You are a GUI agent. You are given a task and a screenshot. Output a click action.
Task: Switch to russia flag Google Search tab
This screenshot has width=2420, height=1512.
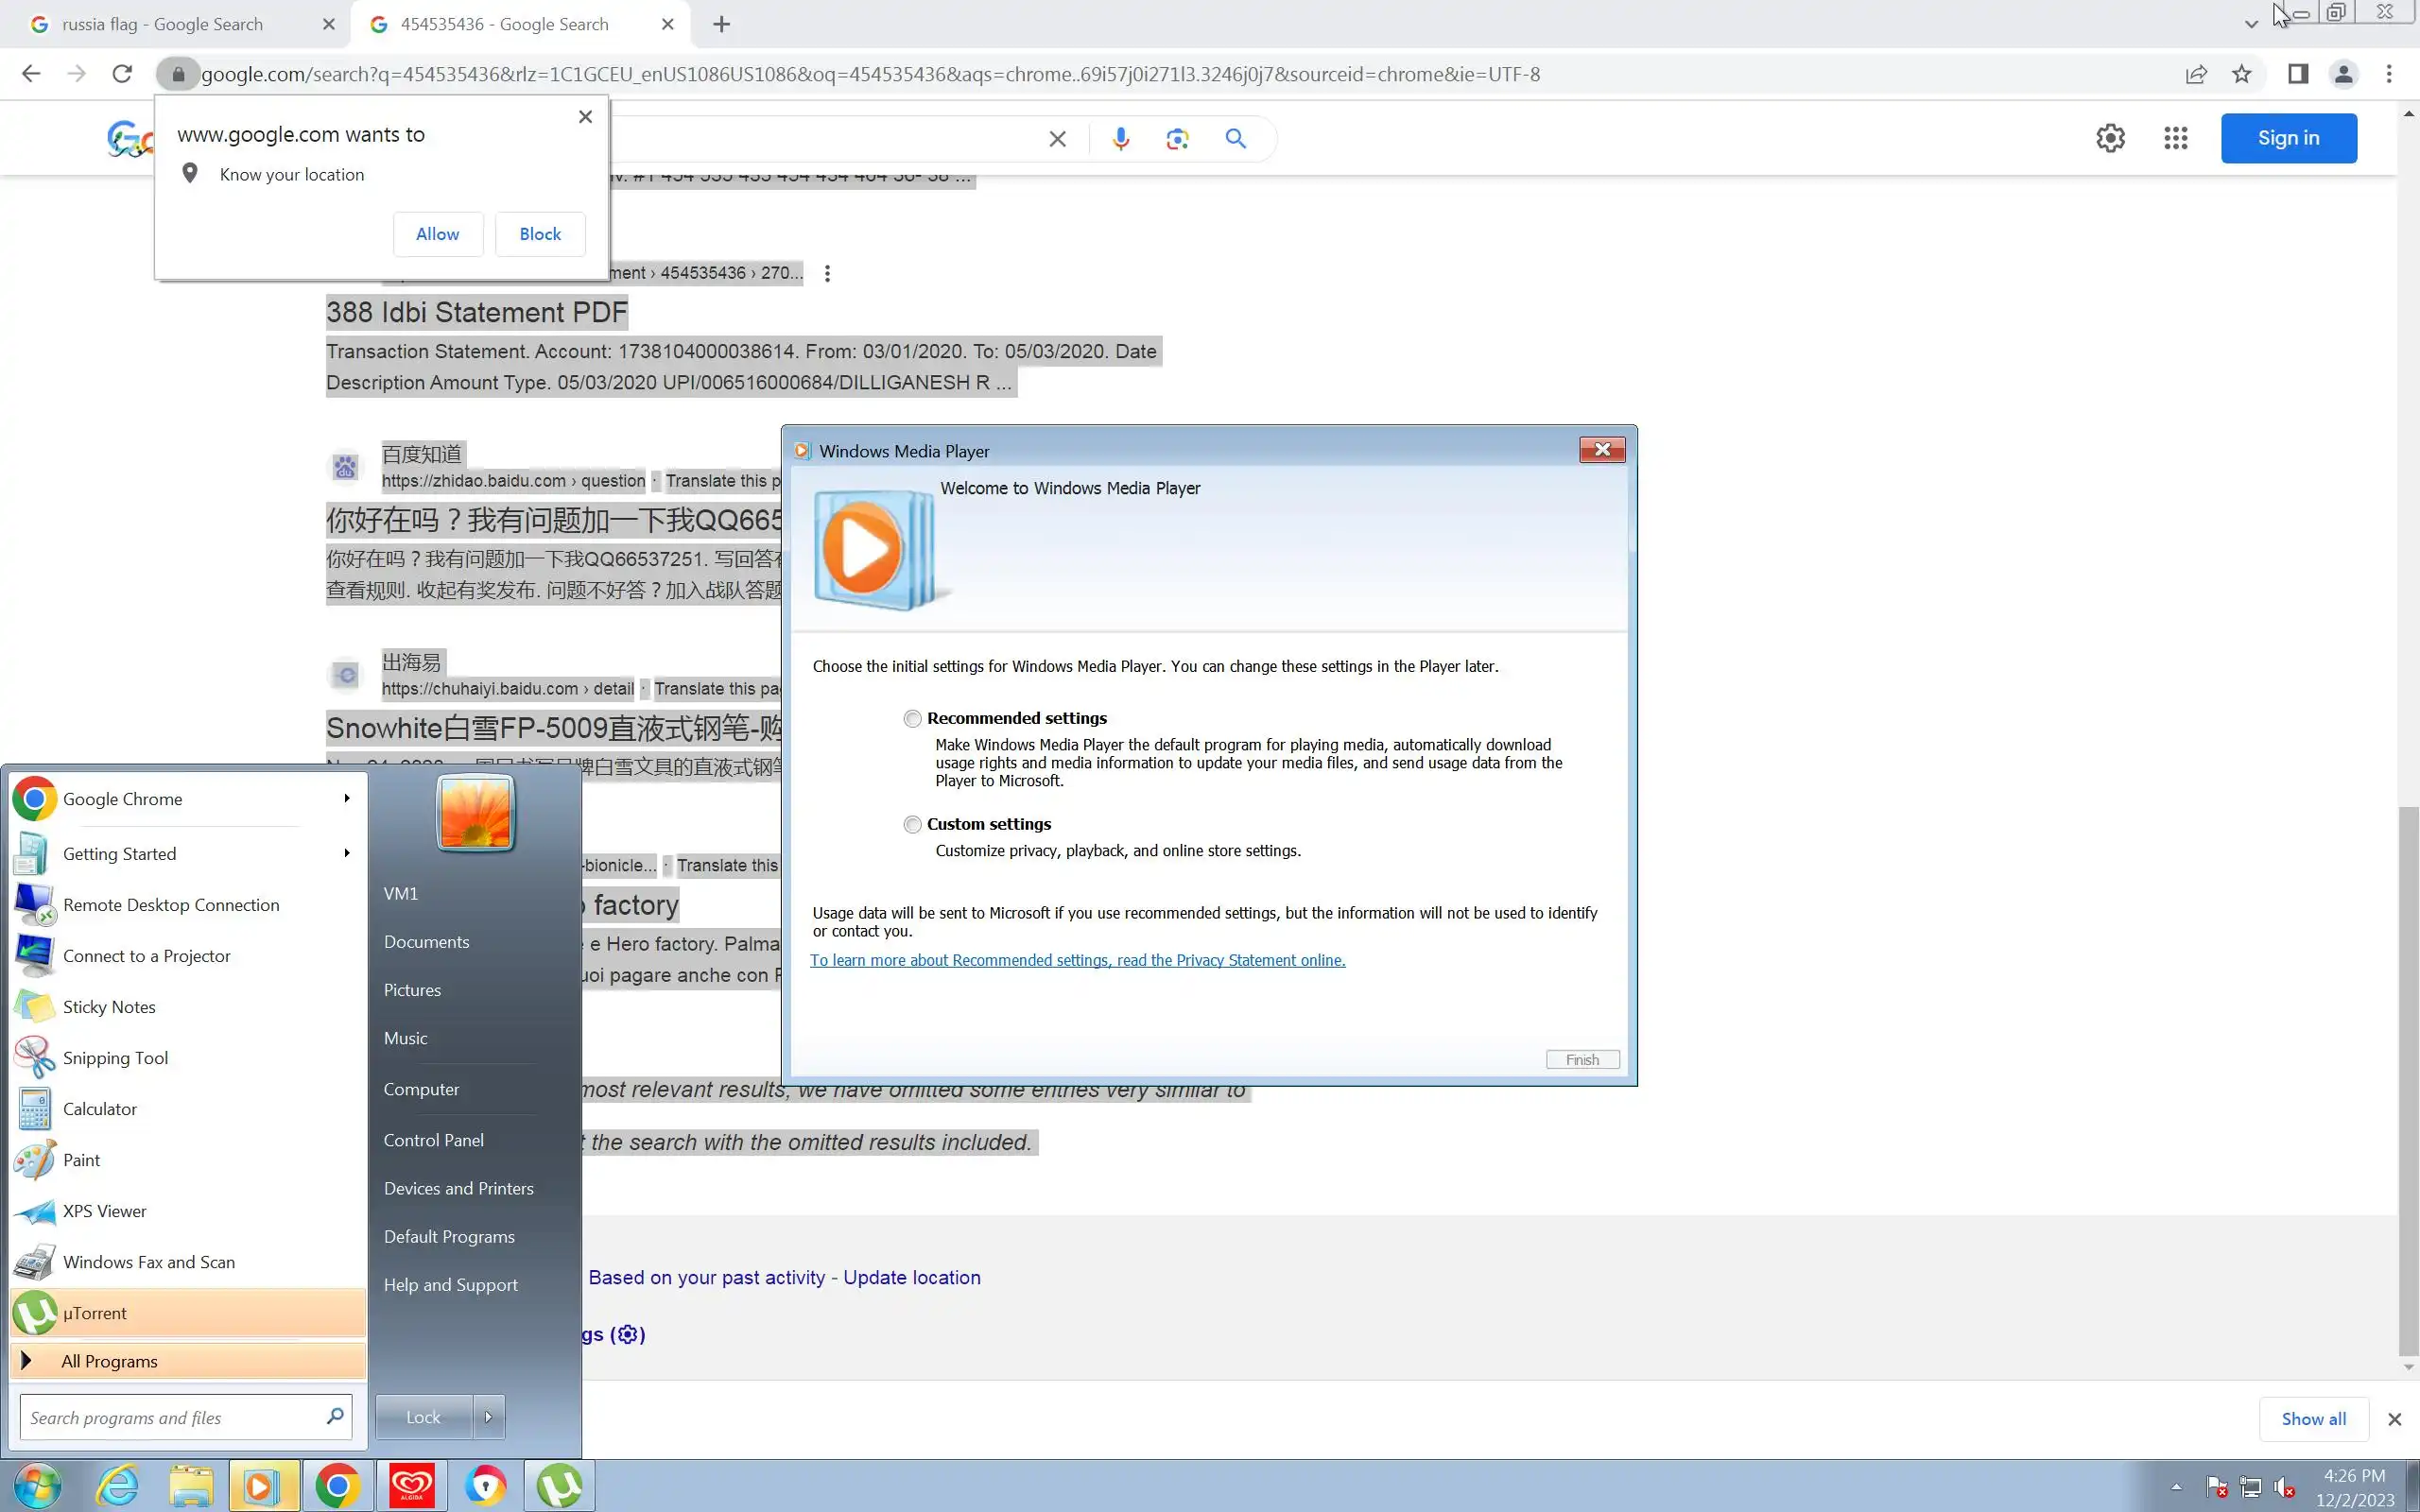(163, 24)
